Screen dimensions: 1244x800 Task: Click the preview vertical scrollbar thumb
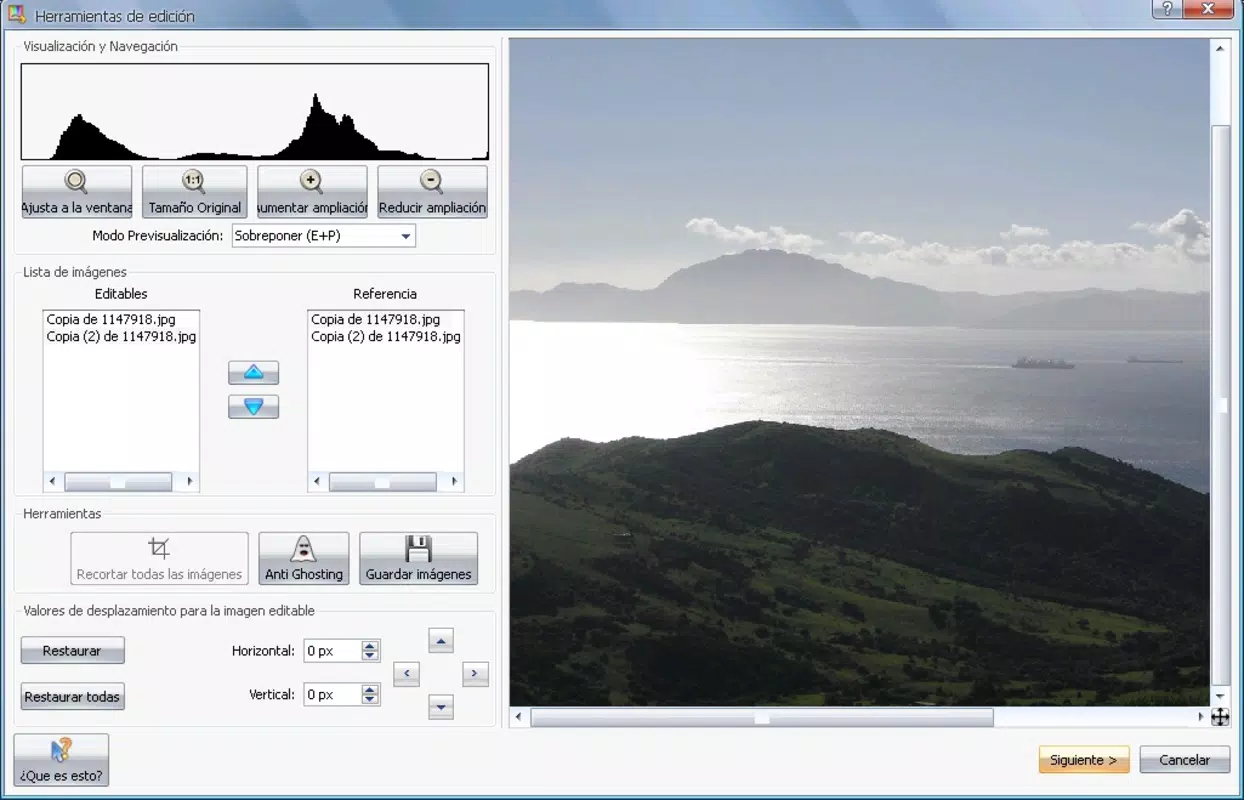1220,405
